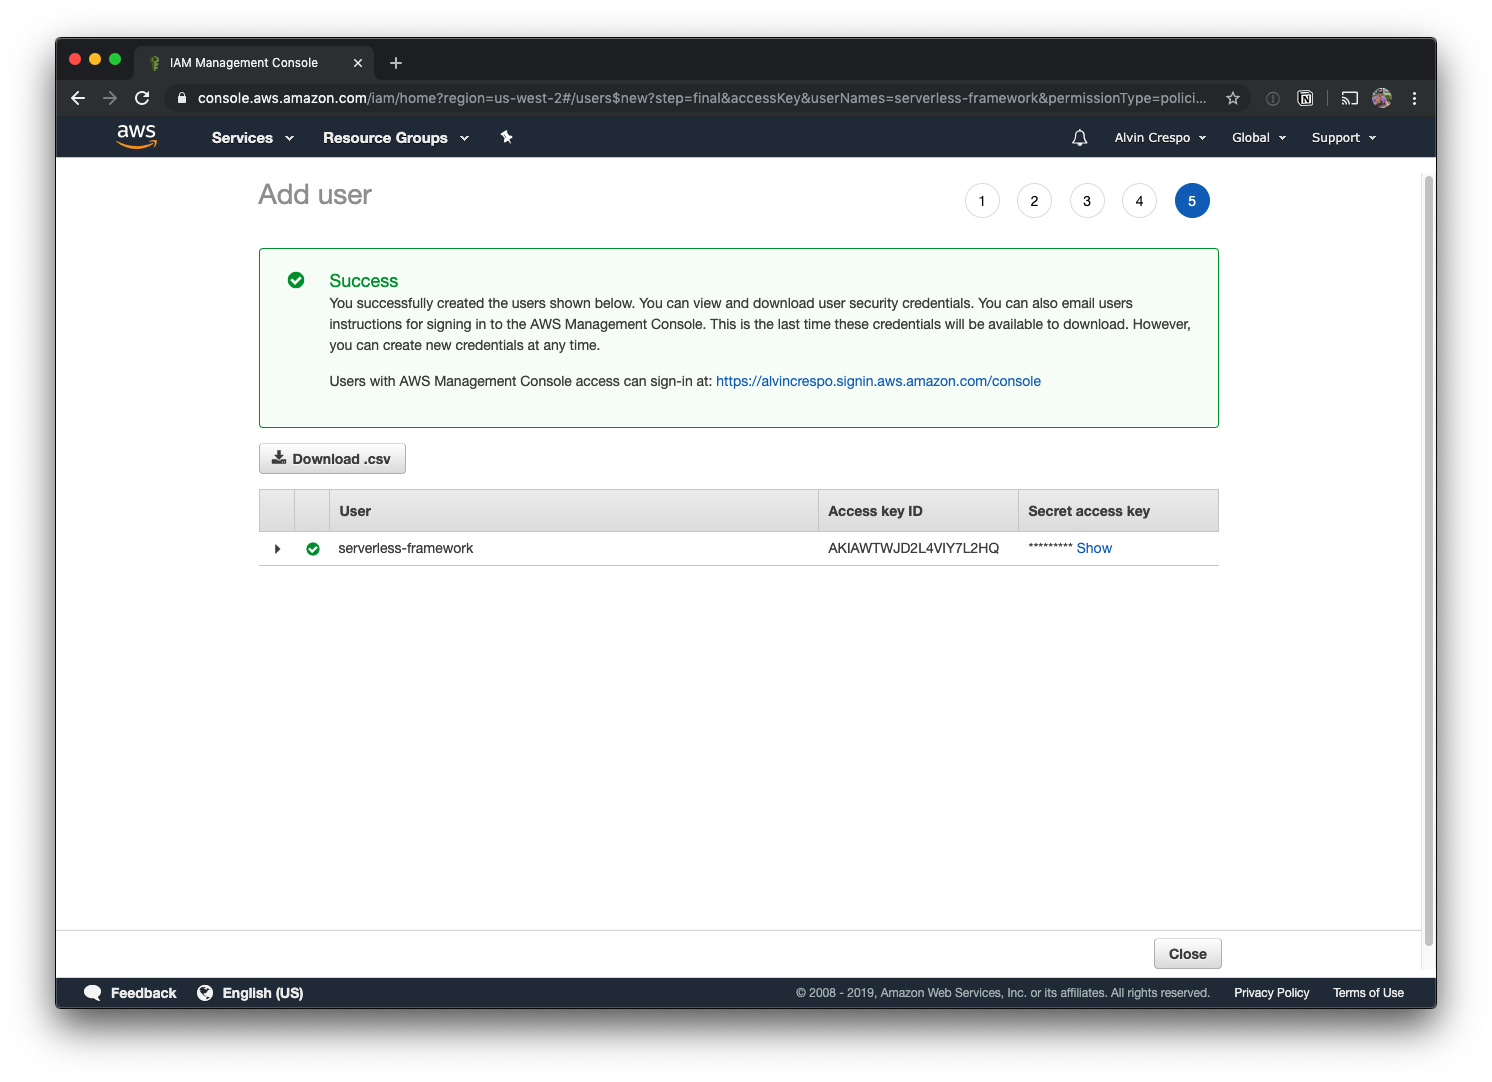
Task: Click the cast screen icon in toolbar
Action: [1349, 98]
